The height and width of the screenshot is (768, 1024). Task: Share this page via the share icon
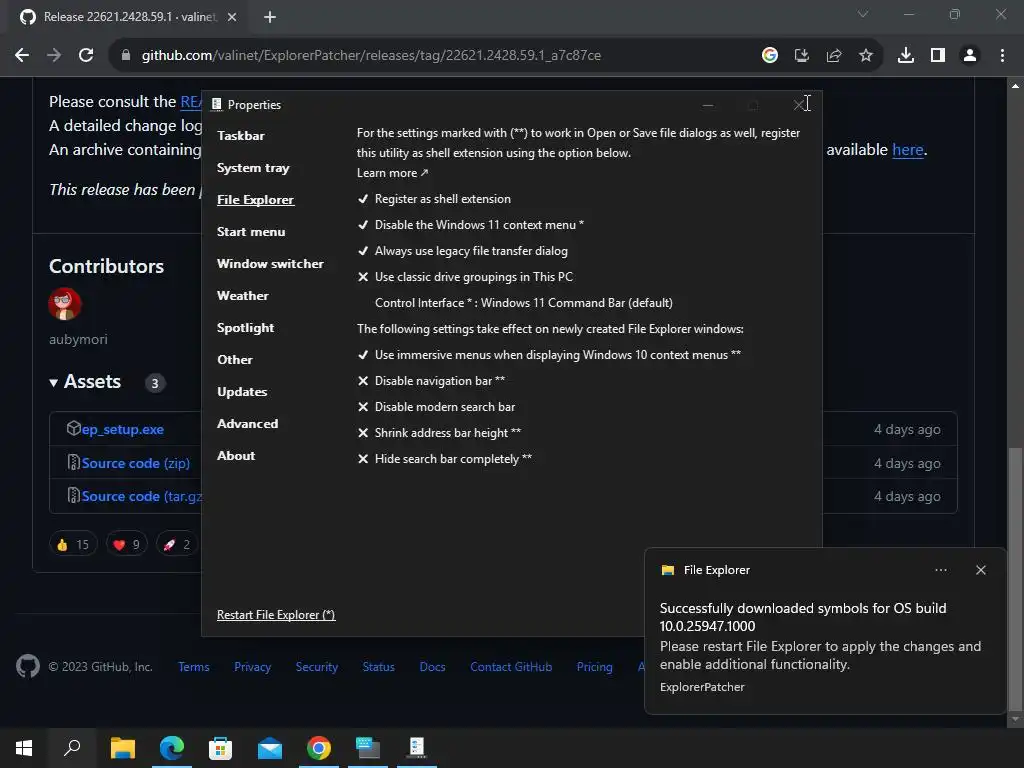[834, 56]
